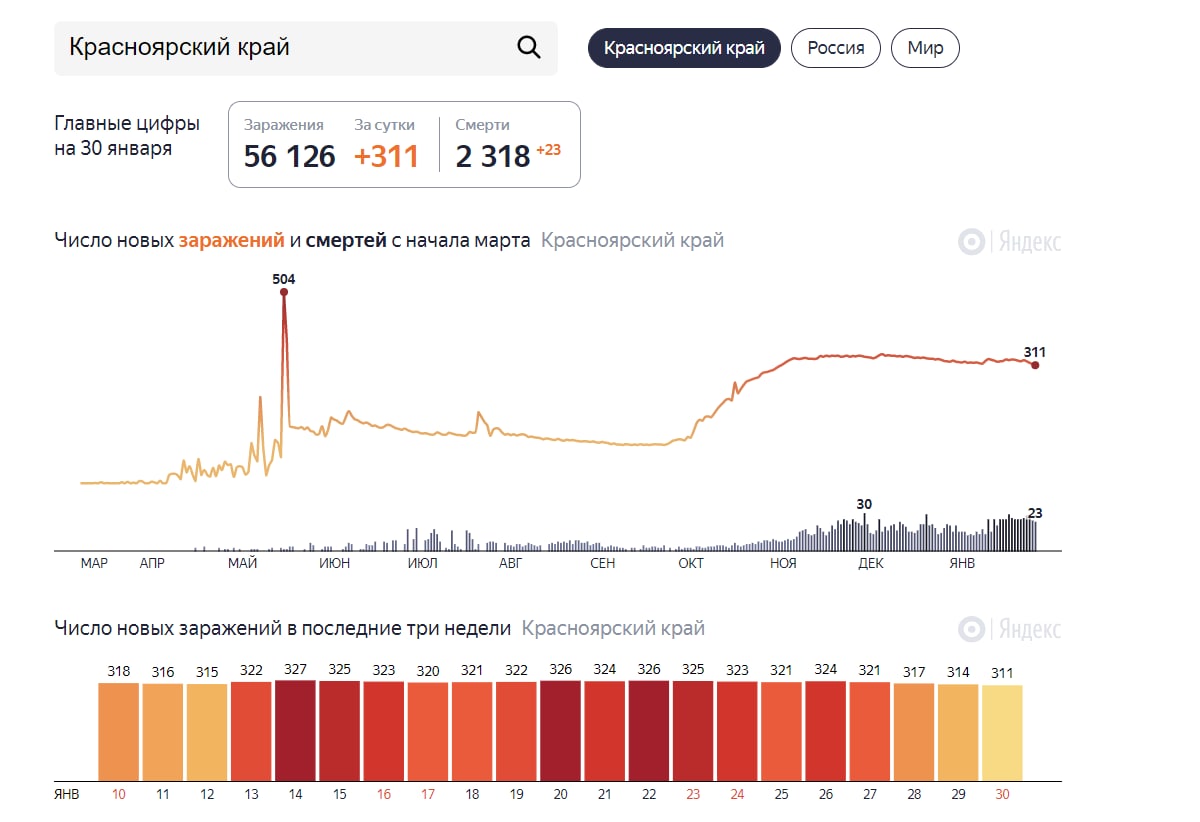Click the January 26 bar showing 324
Screen dimensions: 1200x822
[826, 731]
